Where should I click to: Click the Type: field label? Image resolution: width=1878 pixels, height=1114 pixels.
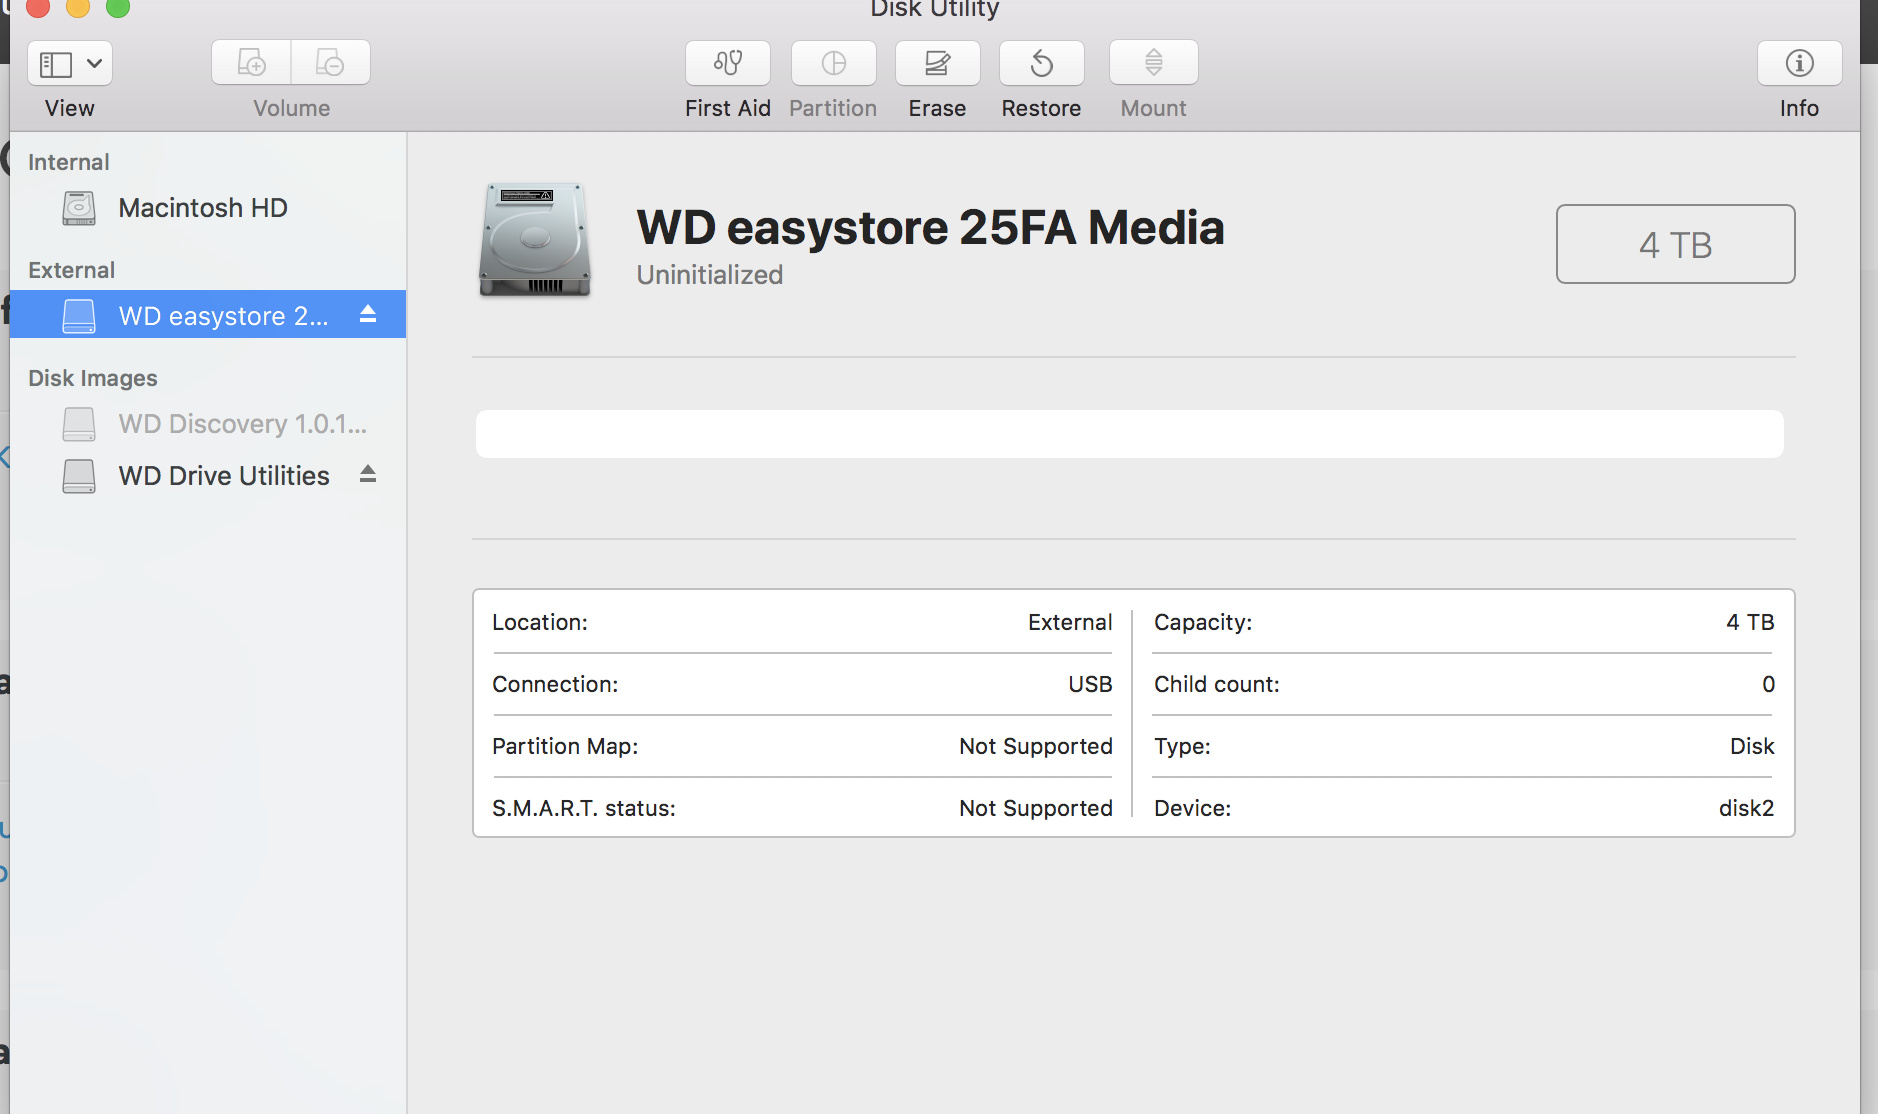[1182, 746]
